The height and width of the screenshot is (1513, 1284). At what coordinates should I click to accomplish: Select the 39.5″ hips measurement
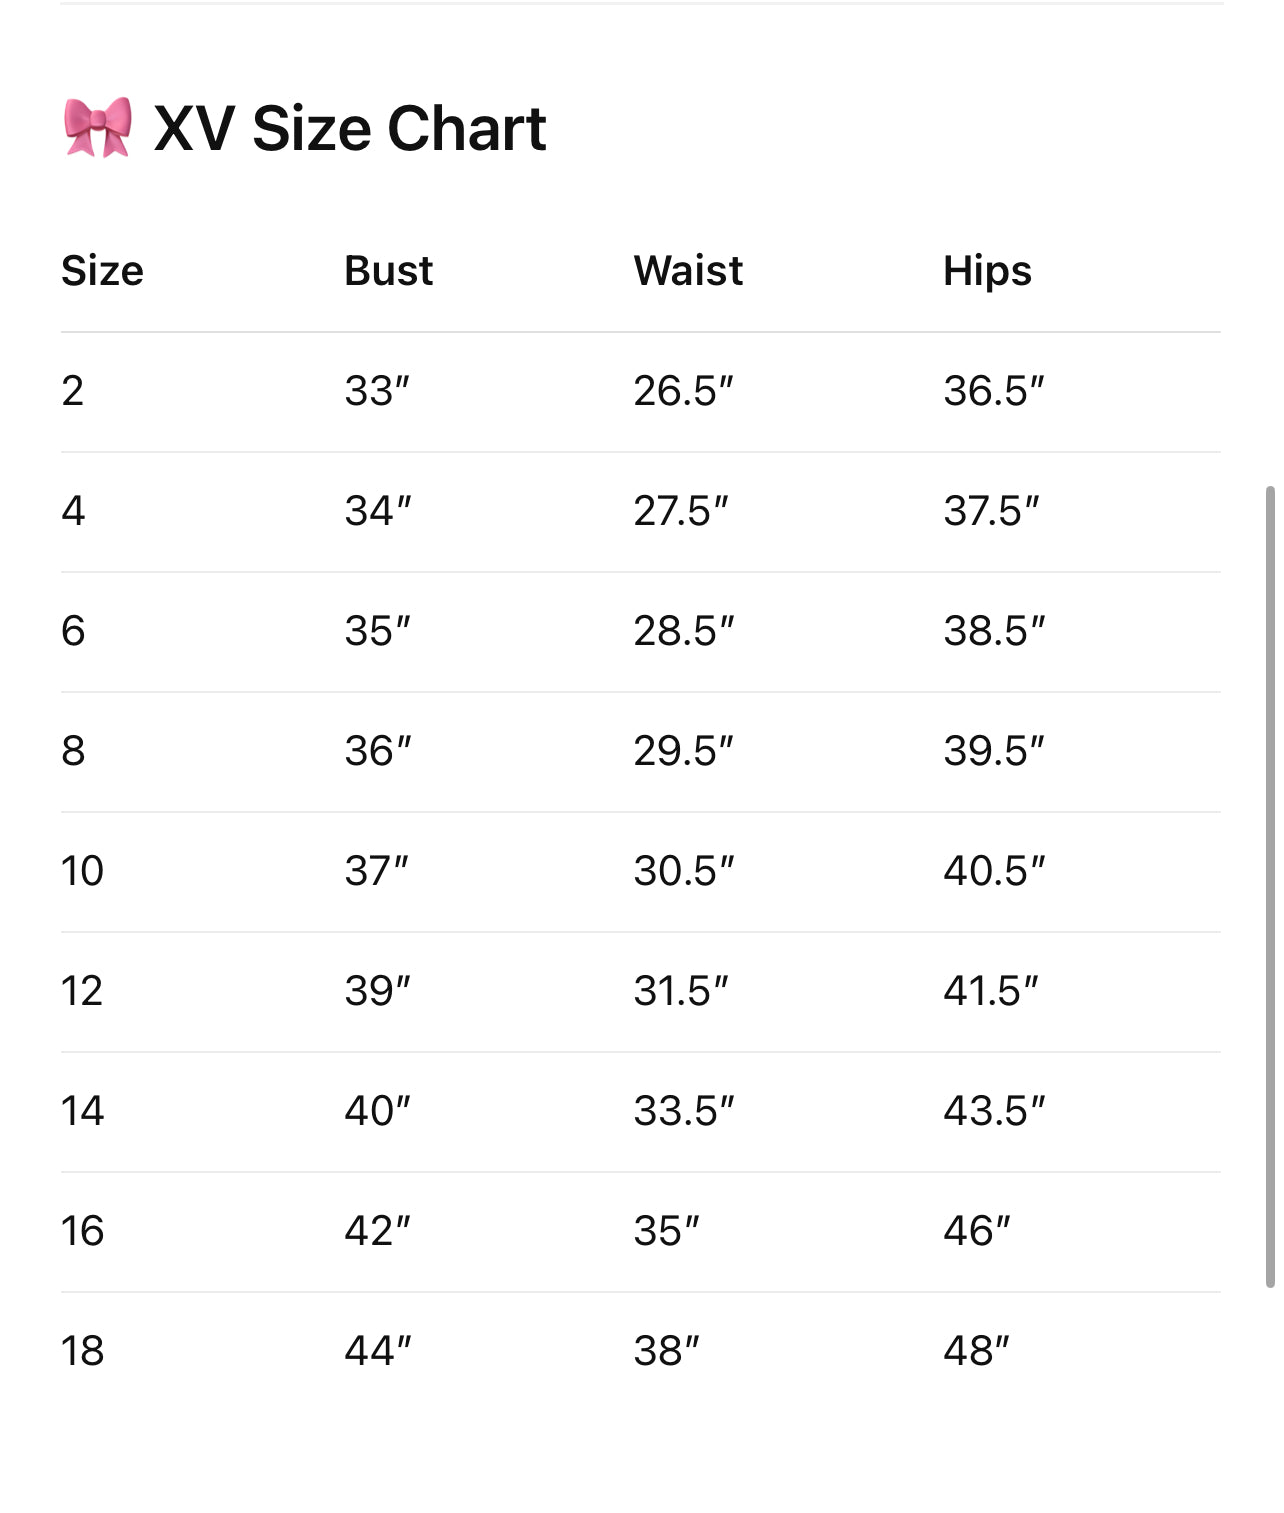tap(994, 751)
